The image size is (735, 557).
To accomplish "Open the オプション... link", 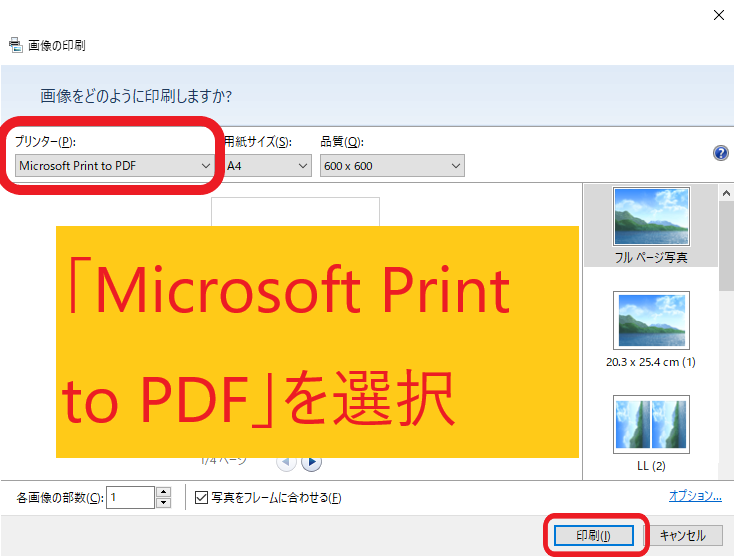I will point(695,496).
